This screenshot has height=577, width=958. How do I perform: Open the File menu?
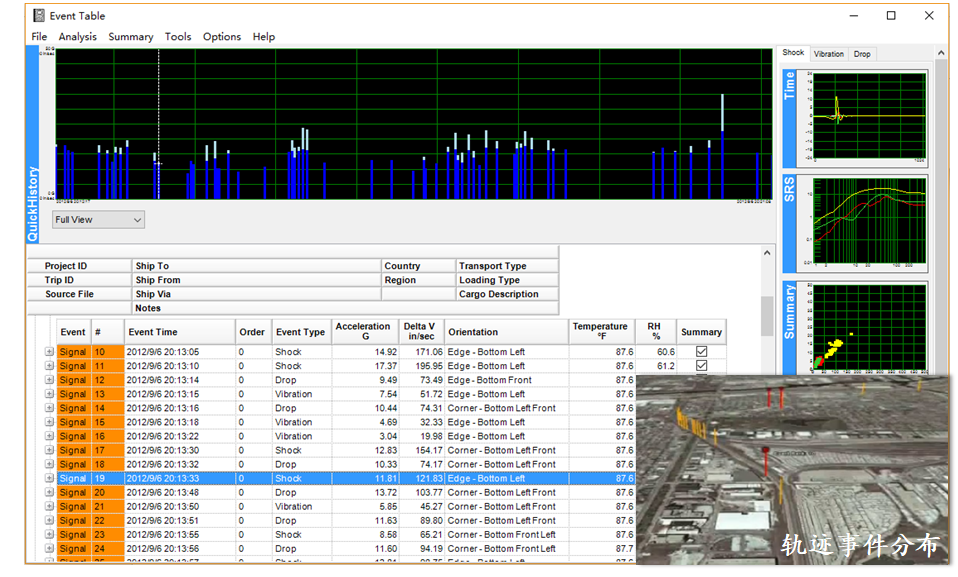39,37
